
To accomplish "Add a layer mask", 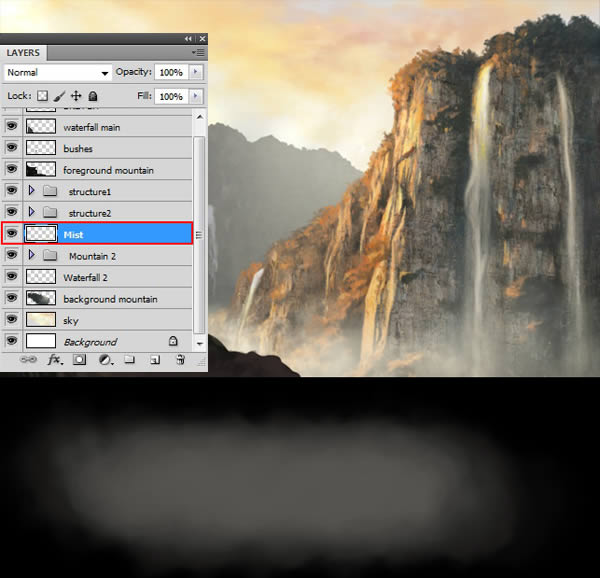I will [79, 360].
